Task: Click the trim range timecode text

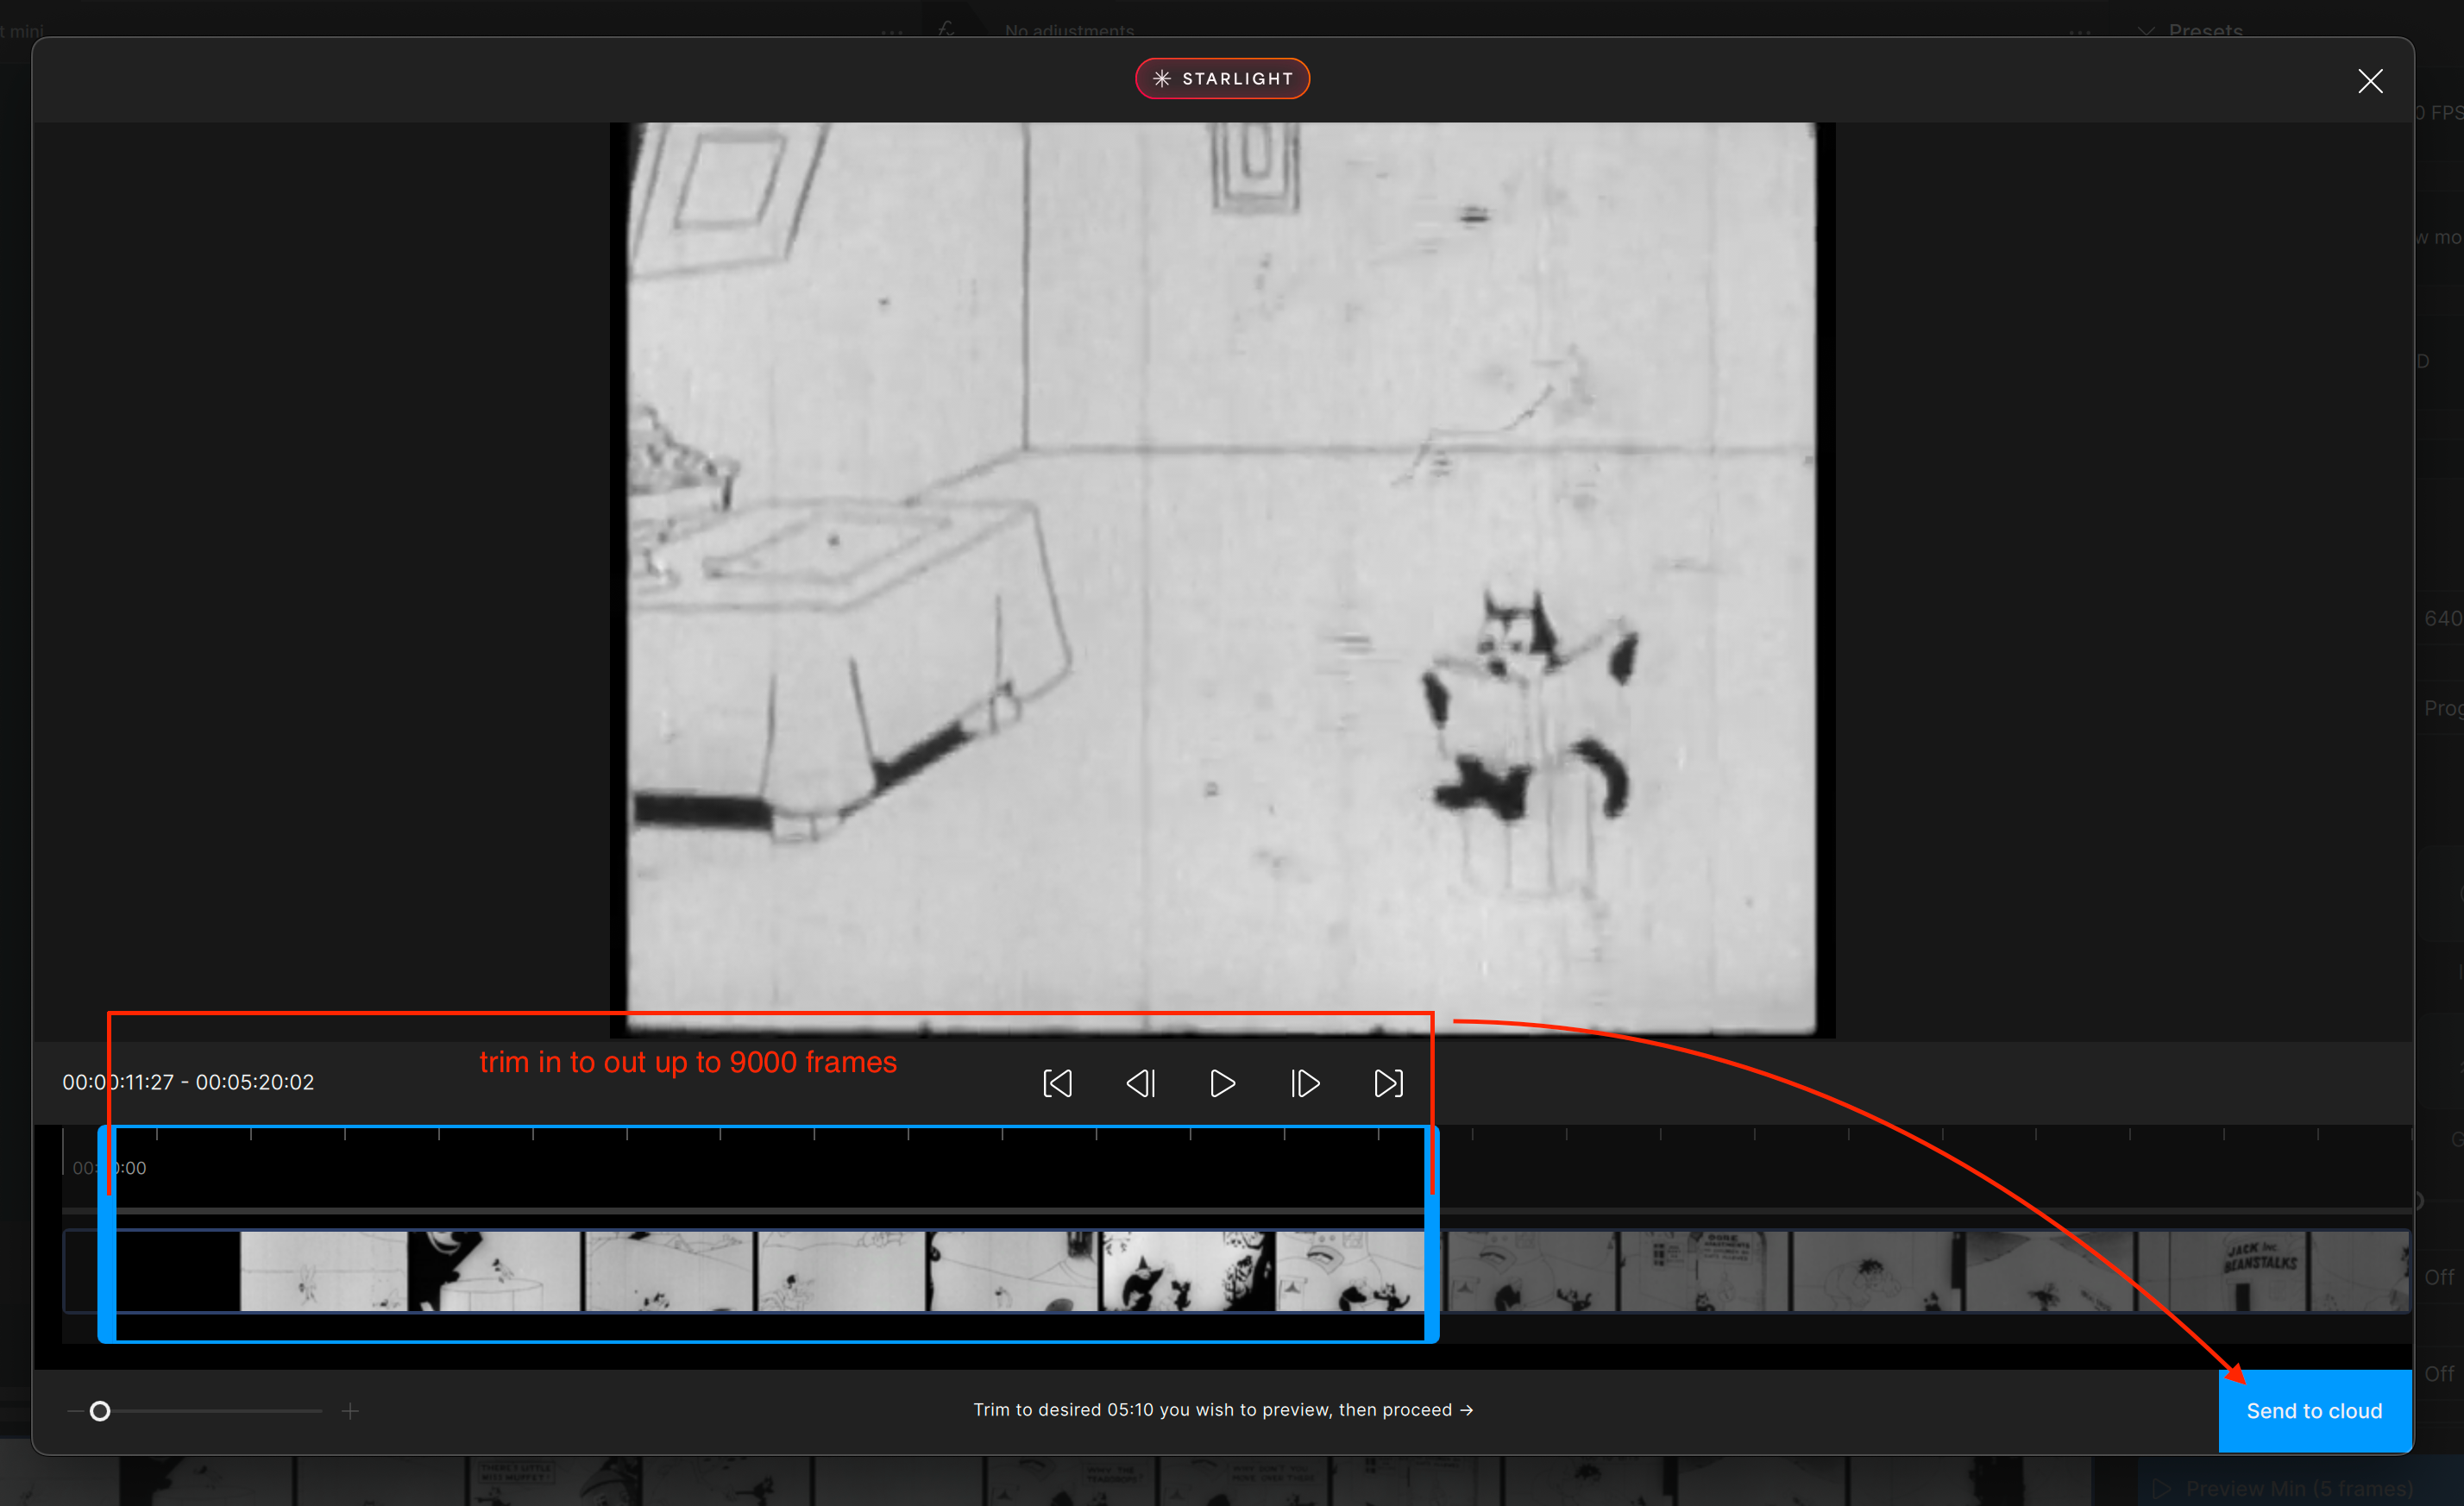Action: coord(188,1082)
